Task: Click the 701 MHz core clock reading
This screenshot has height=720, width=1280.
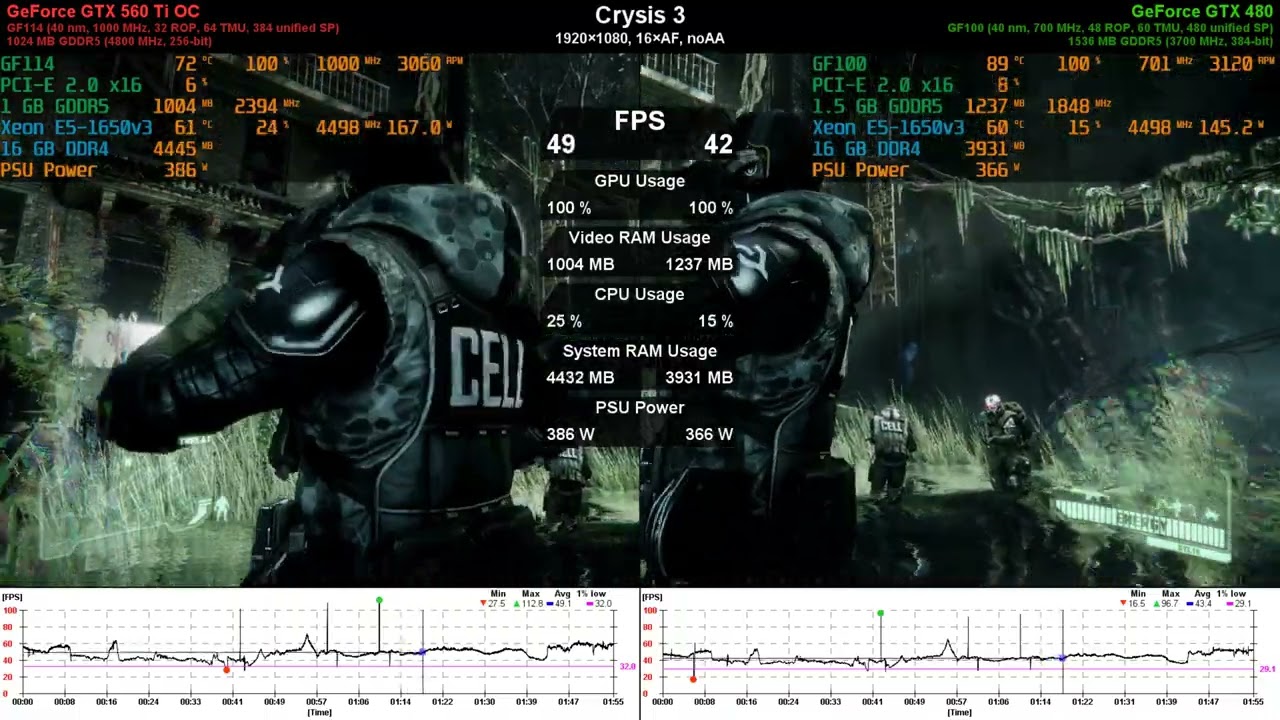Action: point(1164,64)
